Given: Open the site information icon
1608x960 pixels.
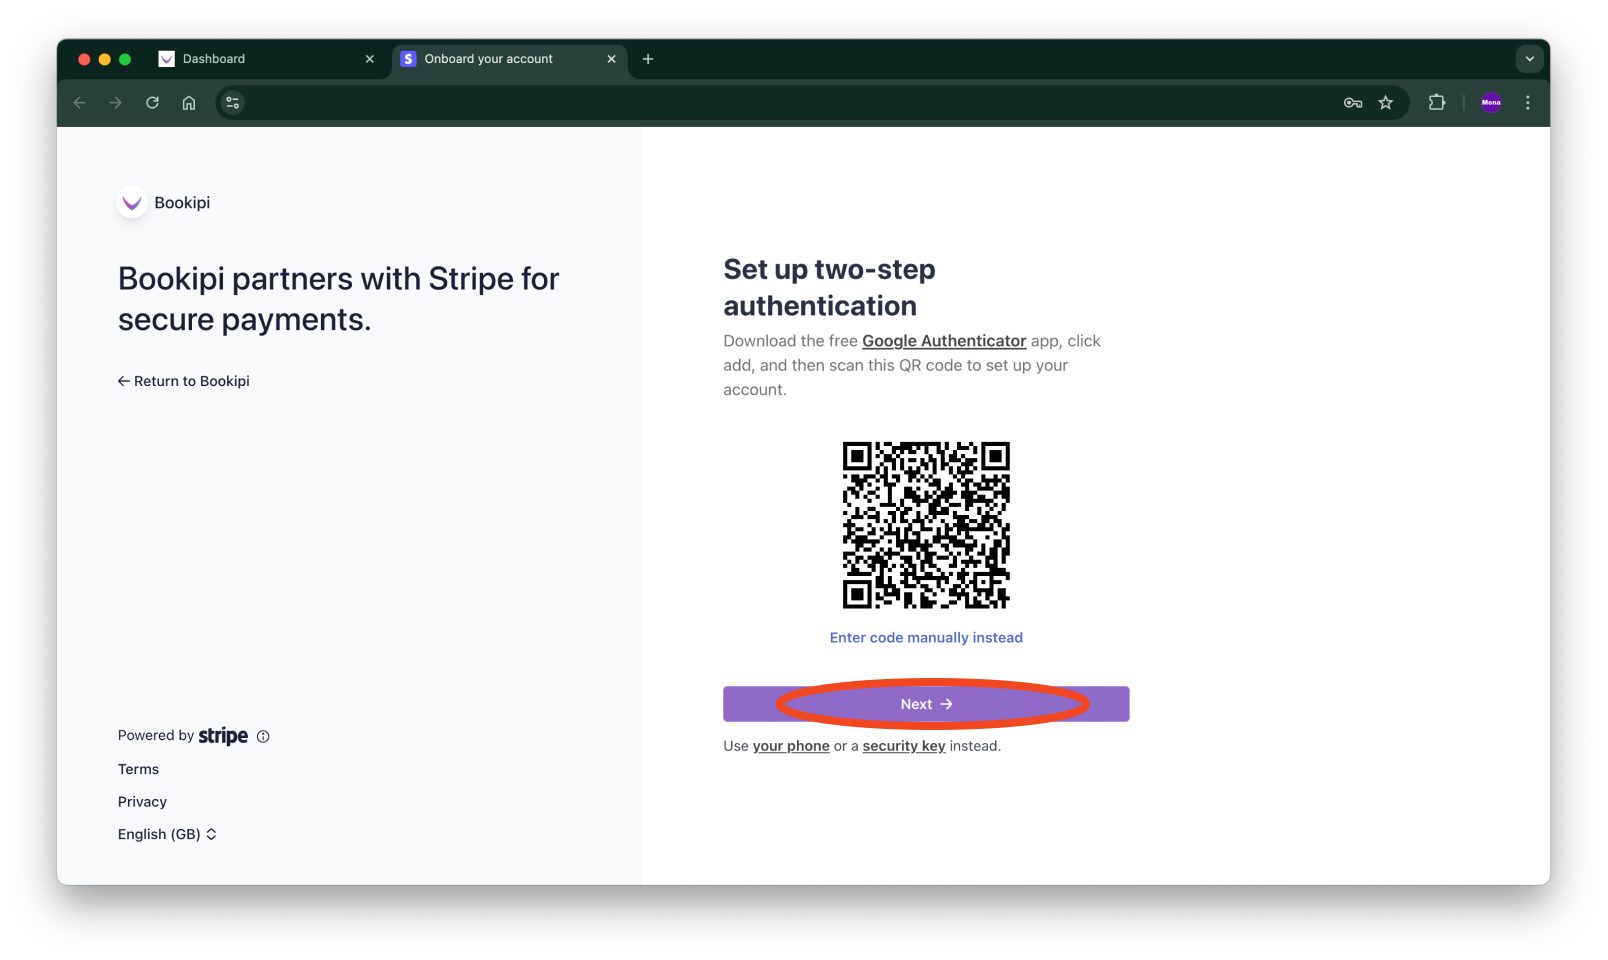Looking at the screenshot, I should 233,102.
